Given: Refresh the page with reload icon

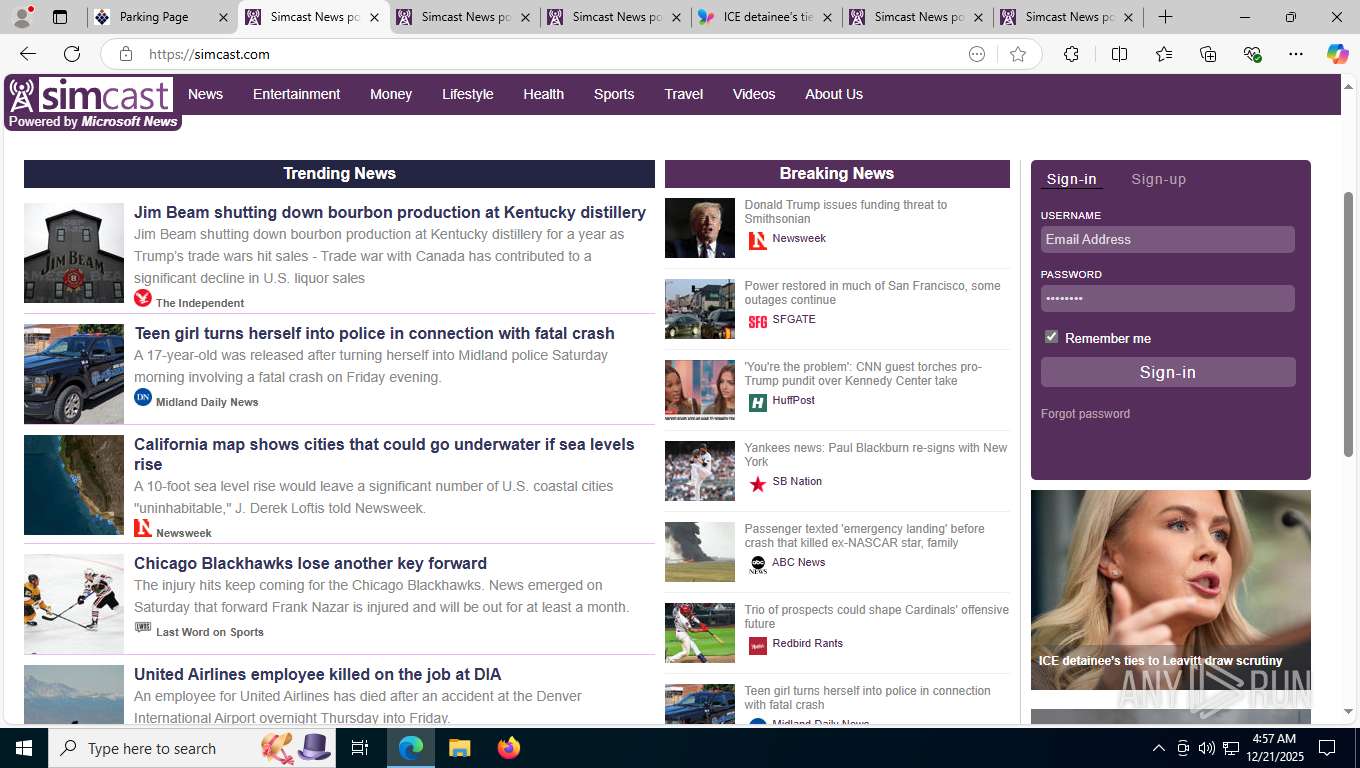Looking at the screenshot, I should (72, 54).
